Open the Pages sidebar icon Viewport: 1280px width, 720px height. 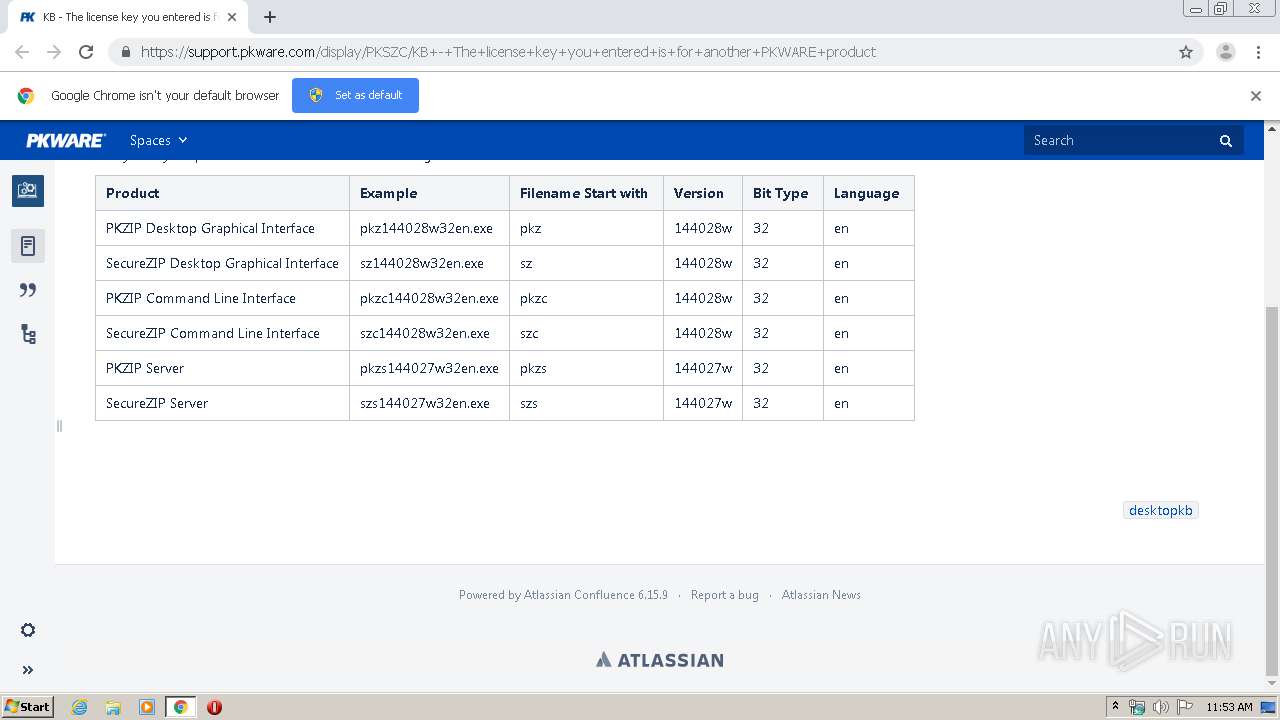(x=28, y=246)
